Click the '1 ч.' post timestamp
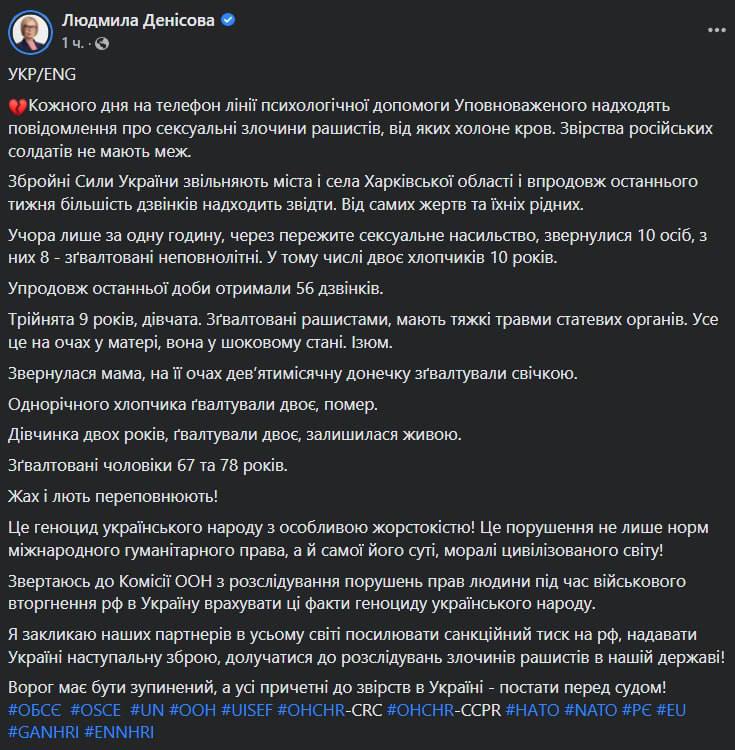The image size is (735, 750). [73, 43]
